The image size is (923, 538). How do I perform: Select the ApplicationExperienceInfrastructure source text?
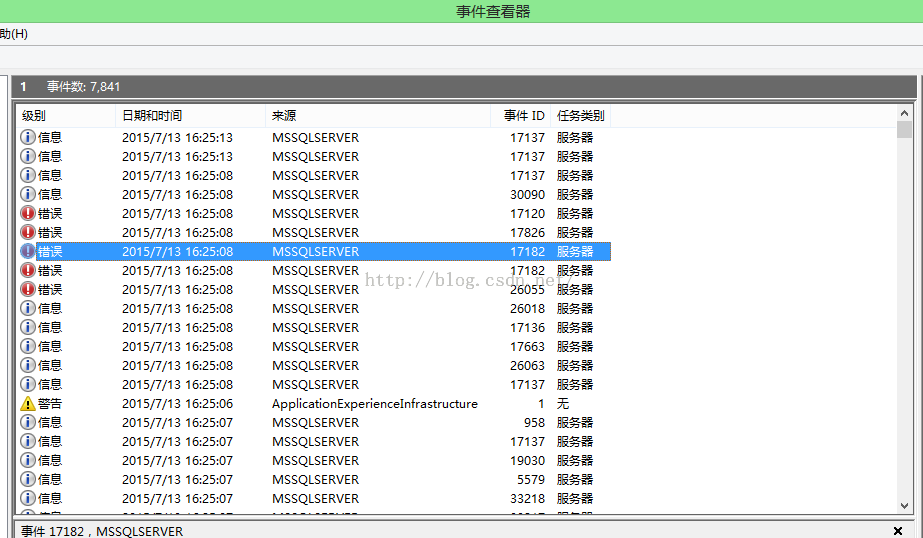374,403
